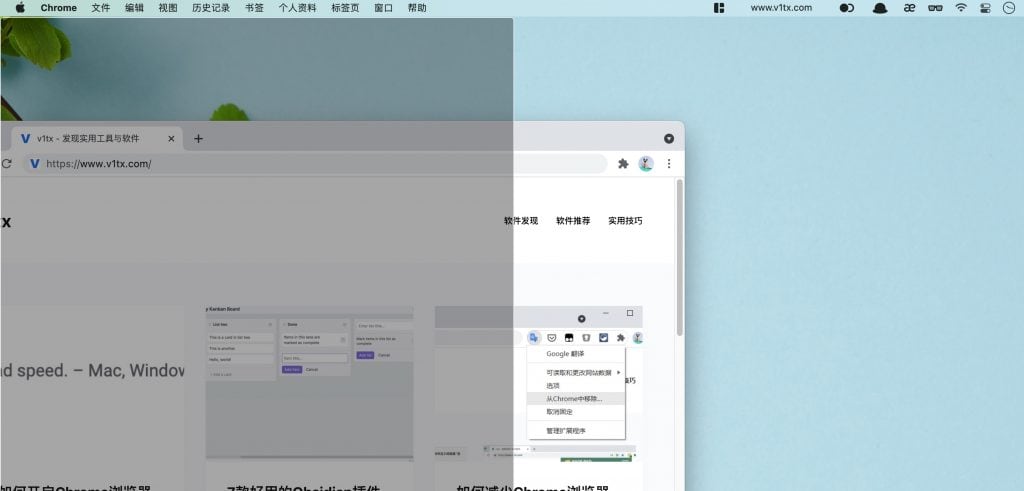Close the v1tx tab
Screen dimensions: 1024x491
pyautogui.click(x=171, y=138)
